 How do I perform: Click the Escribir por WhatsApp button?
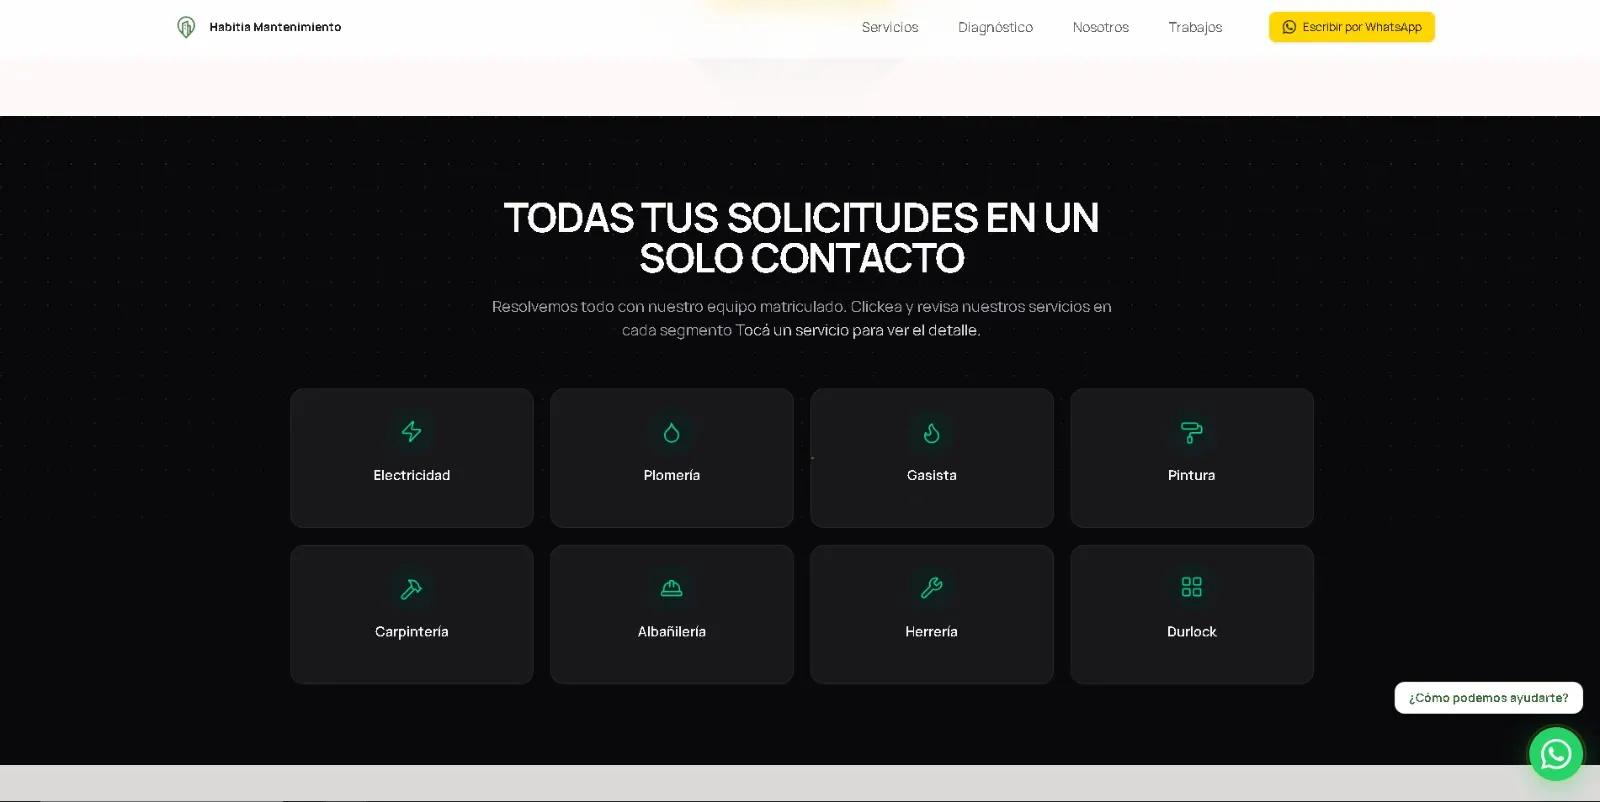point(1352,27)
